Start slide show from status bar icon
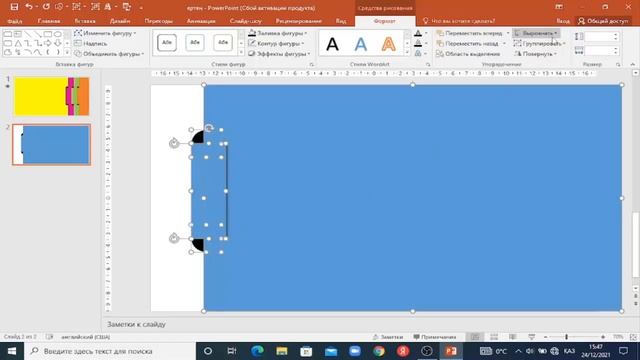Image resolution: width=640 pixels, height=360 pixels. click(531, 337)
